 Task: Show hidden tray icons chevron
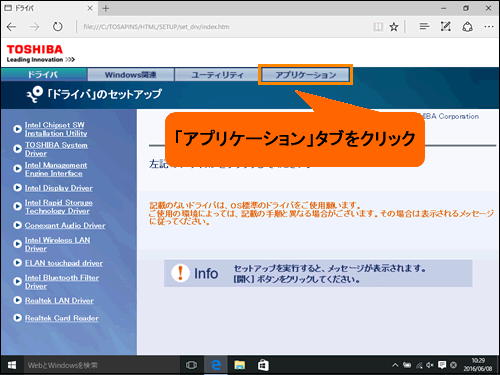point(395,365)
